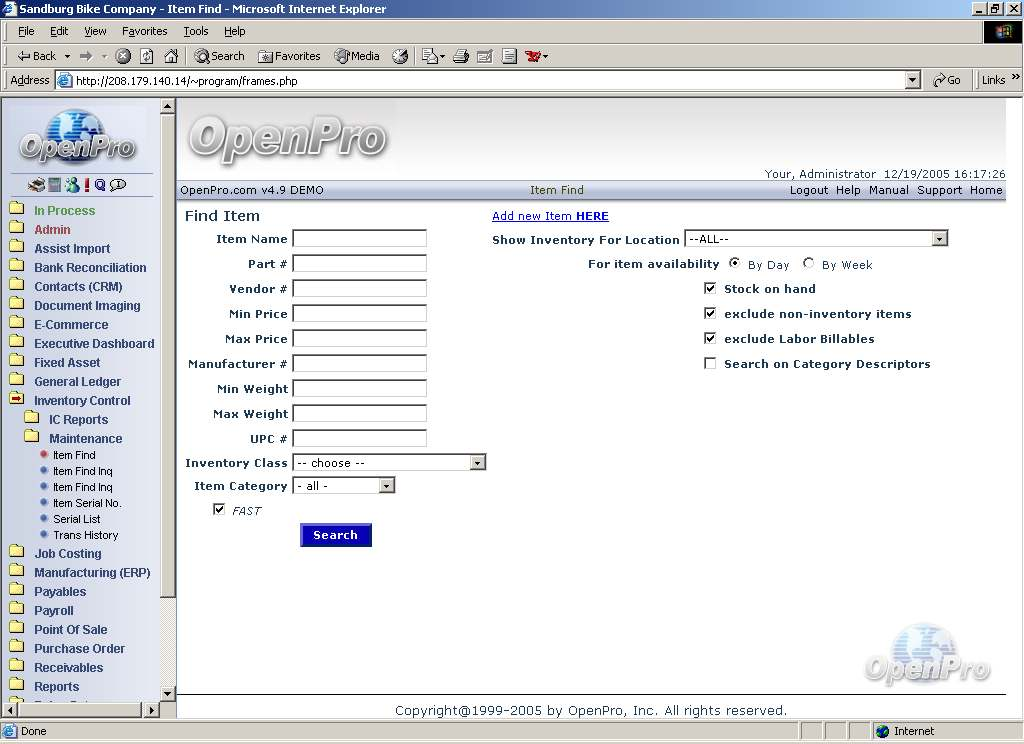
Task: Click the calculator icon in sidebar
Action: coord(54,185)
